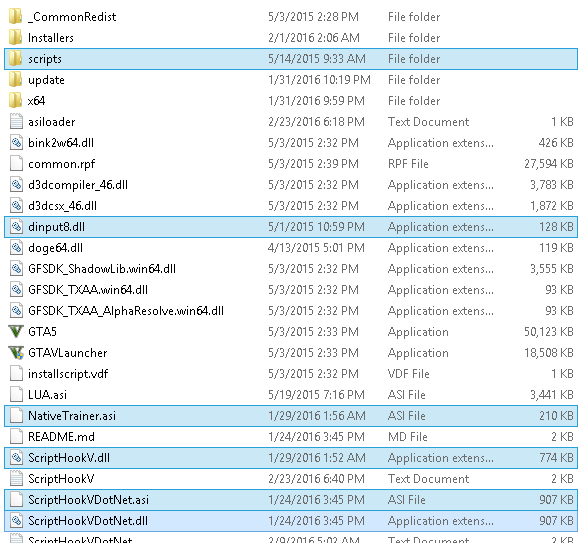
Task: Click the README.md file name
Action: 61,436
